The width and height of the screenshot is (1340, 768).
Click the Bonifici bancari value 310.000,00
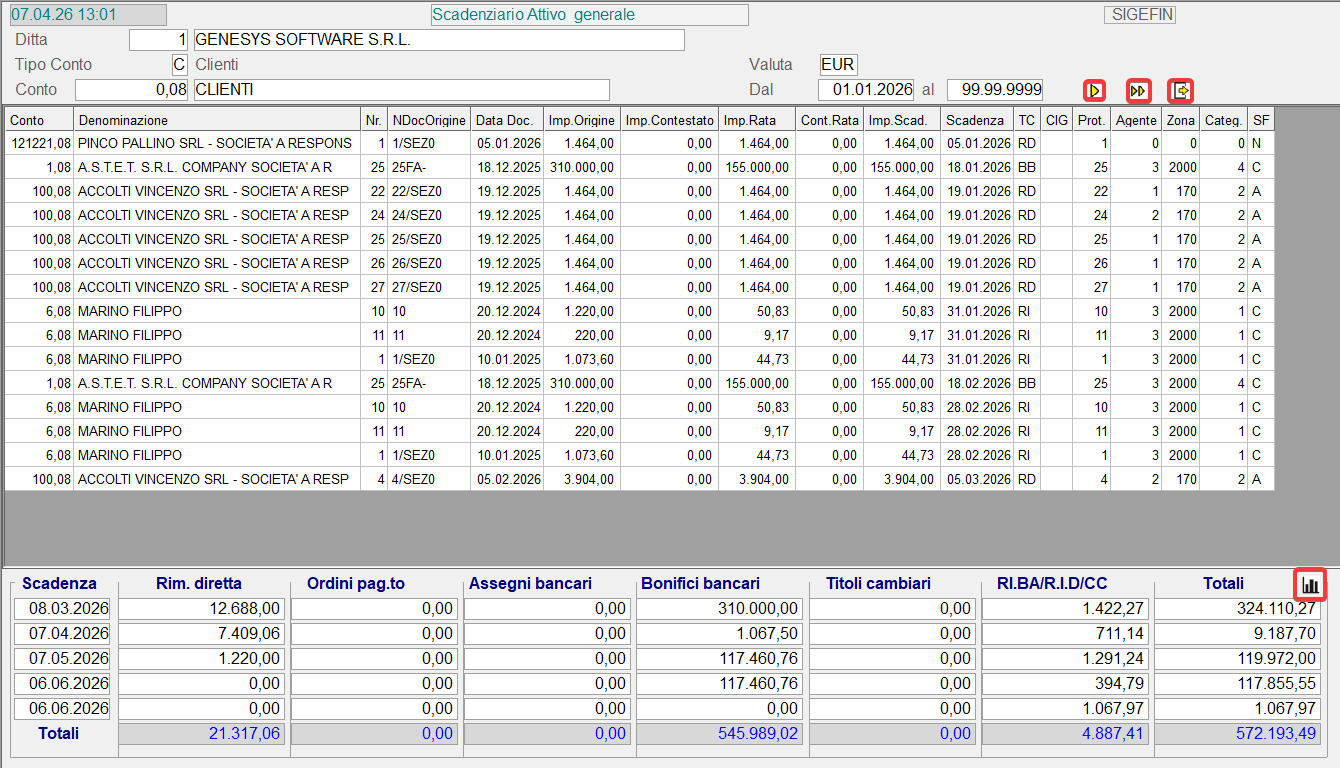point(720,609)
